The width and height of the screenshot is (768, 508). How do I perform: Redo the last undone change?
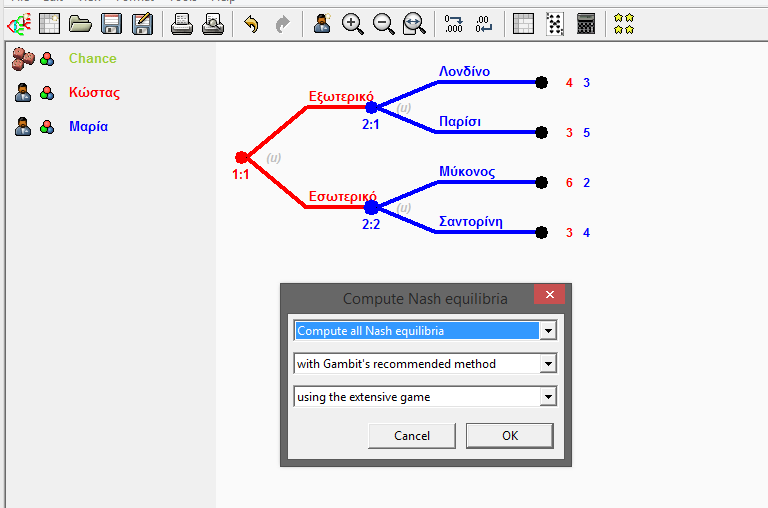coord(283,24)
